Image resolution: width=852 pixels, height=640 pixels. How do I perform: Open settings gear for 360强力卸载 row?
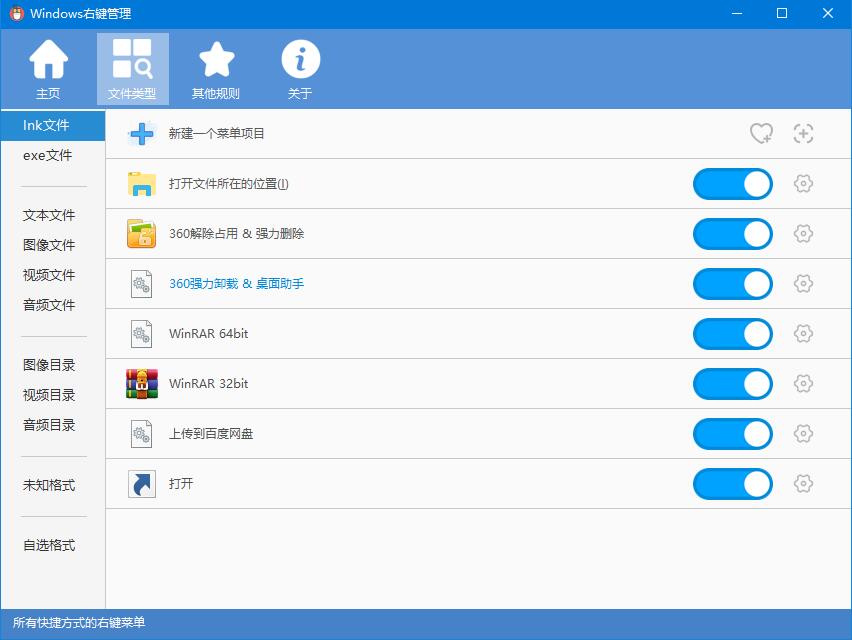point(803,284)
